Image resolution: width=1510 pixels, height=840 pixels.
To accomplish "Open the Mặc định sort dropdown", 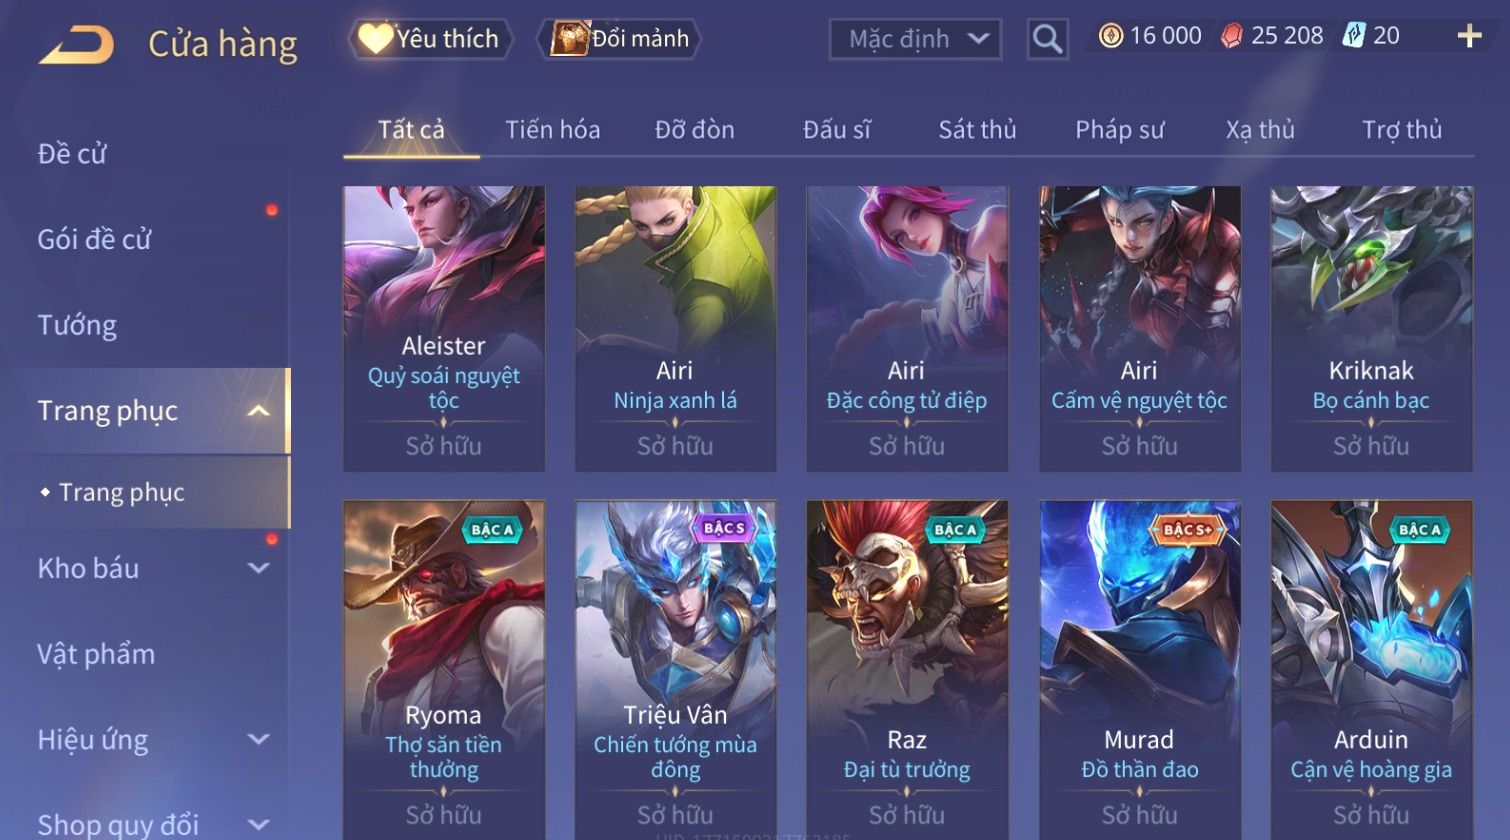I will 915,40.
